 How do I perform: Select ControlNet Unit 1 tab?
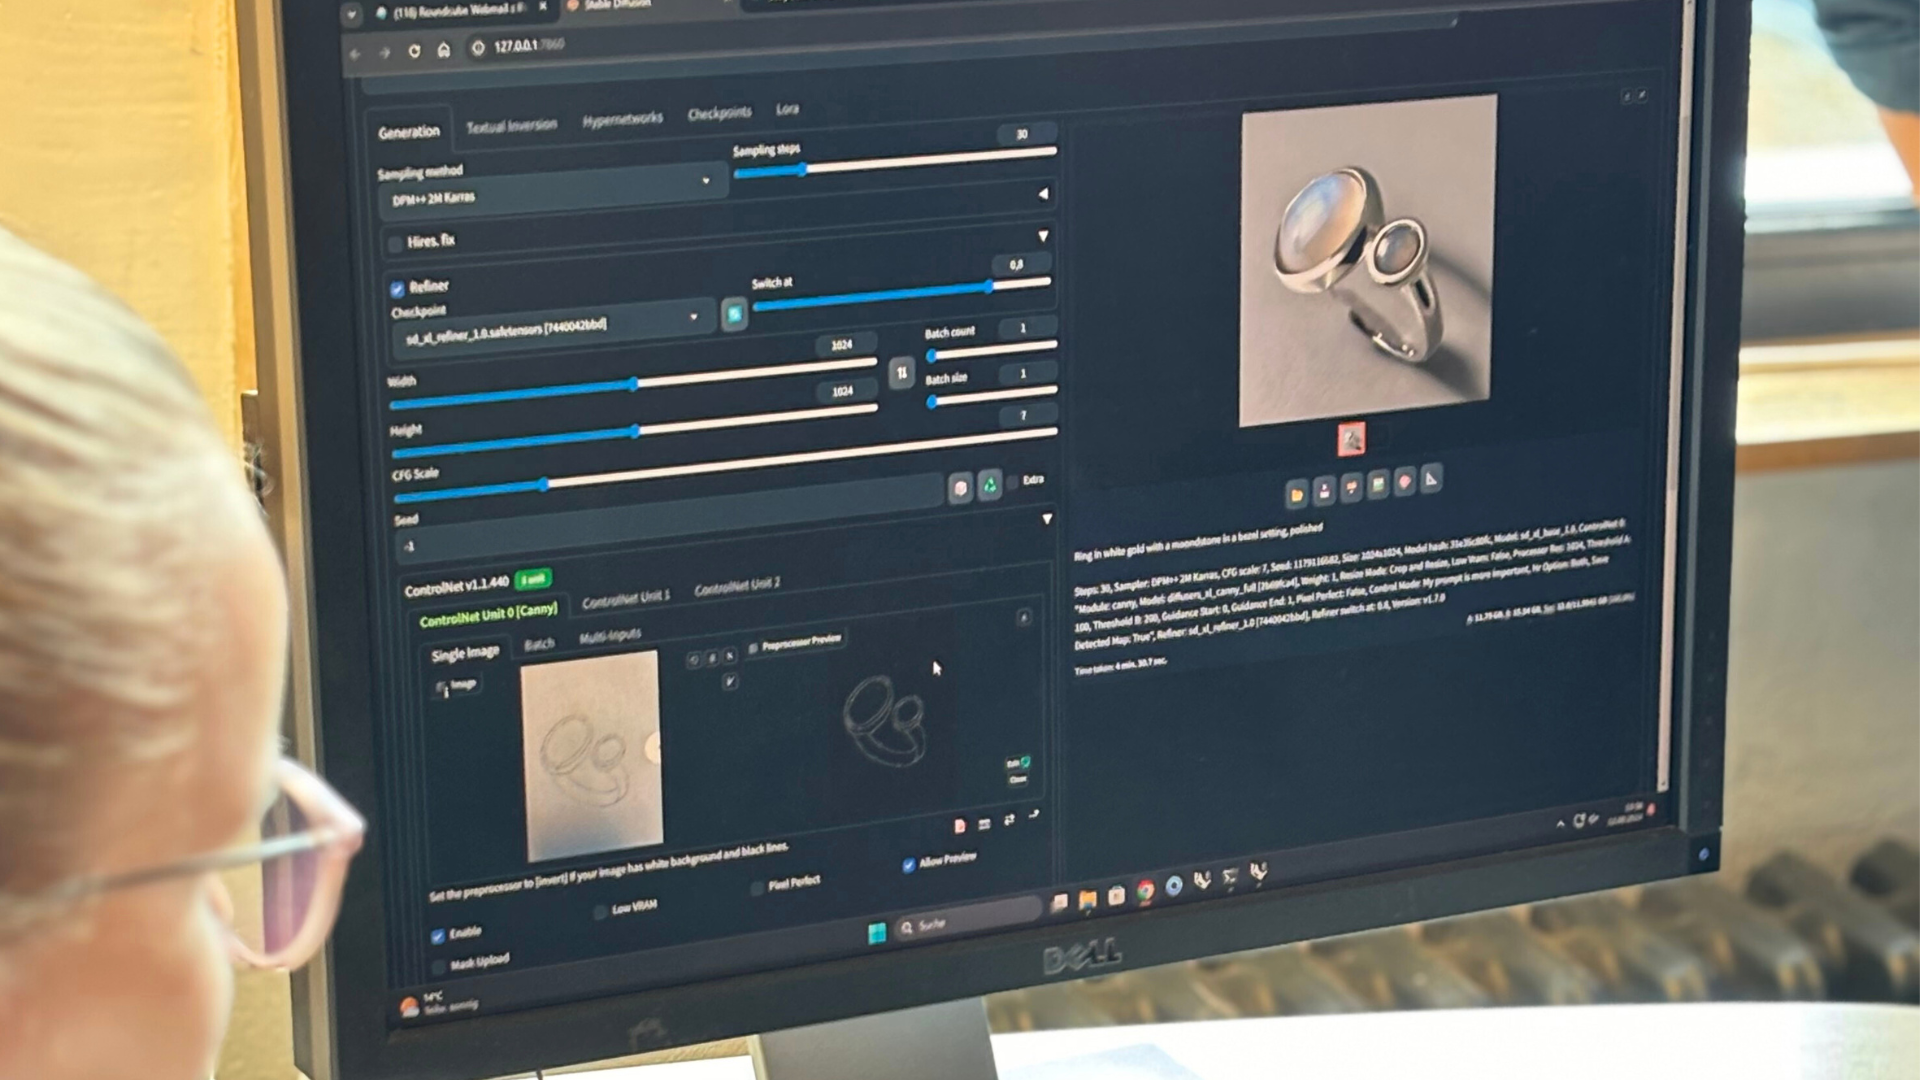pos(626,598)
